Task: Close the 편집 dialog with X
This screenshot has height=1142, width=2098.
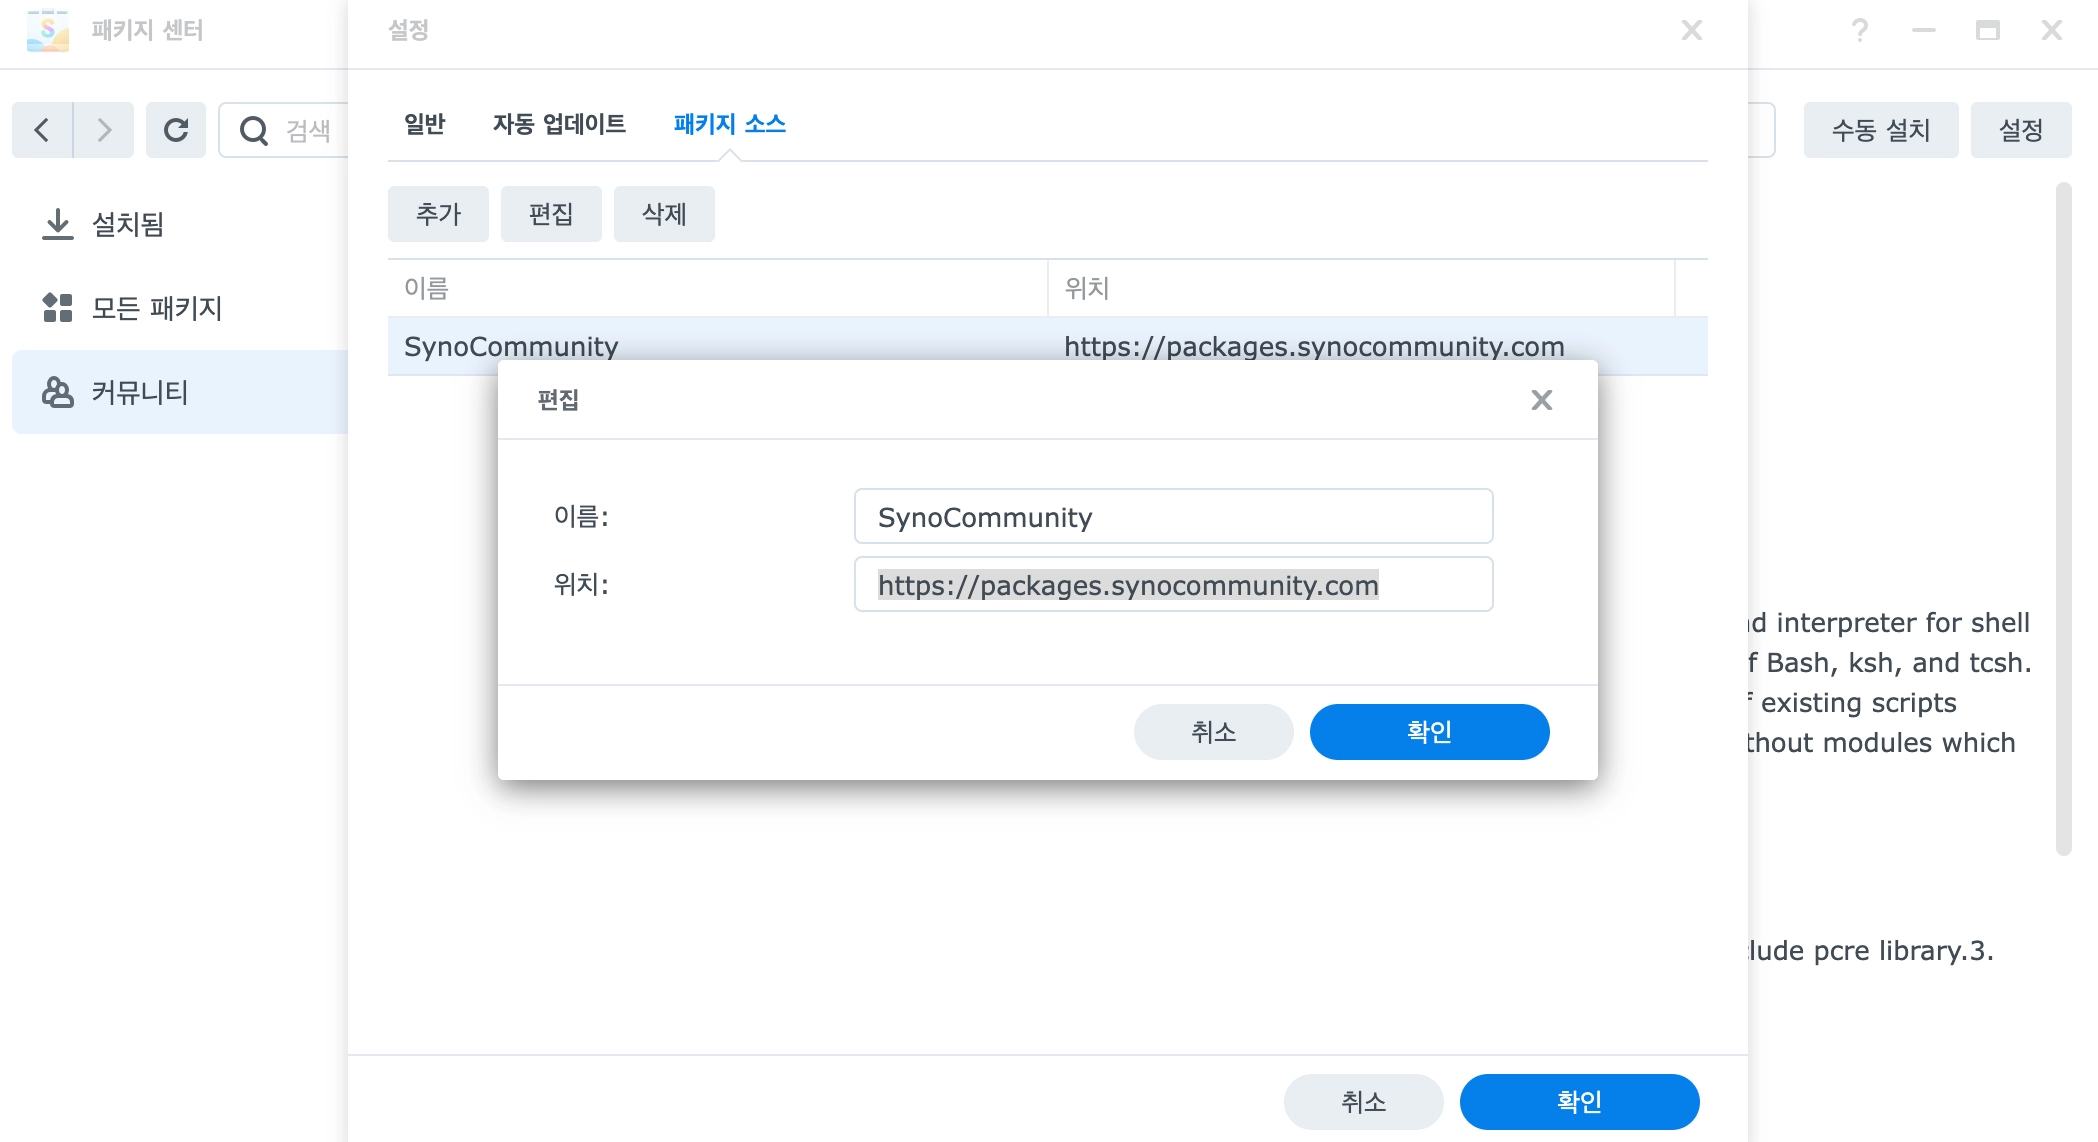Action: (x=1542, y=400)
